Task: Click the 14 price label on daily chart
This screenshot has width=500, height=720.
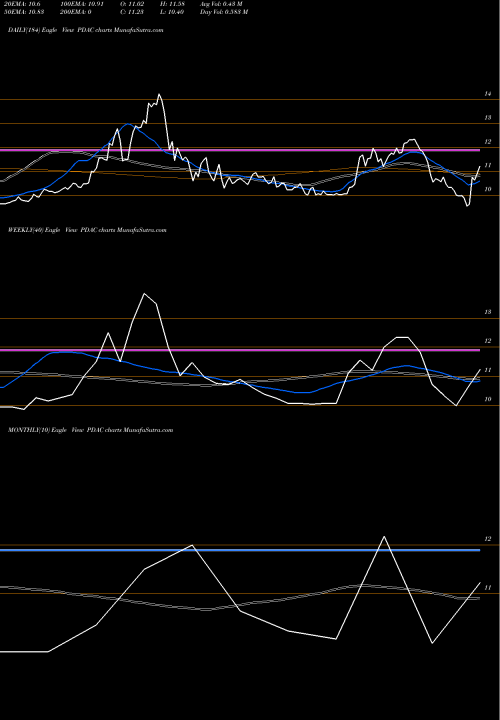Action: (x=488, y=94)
